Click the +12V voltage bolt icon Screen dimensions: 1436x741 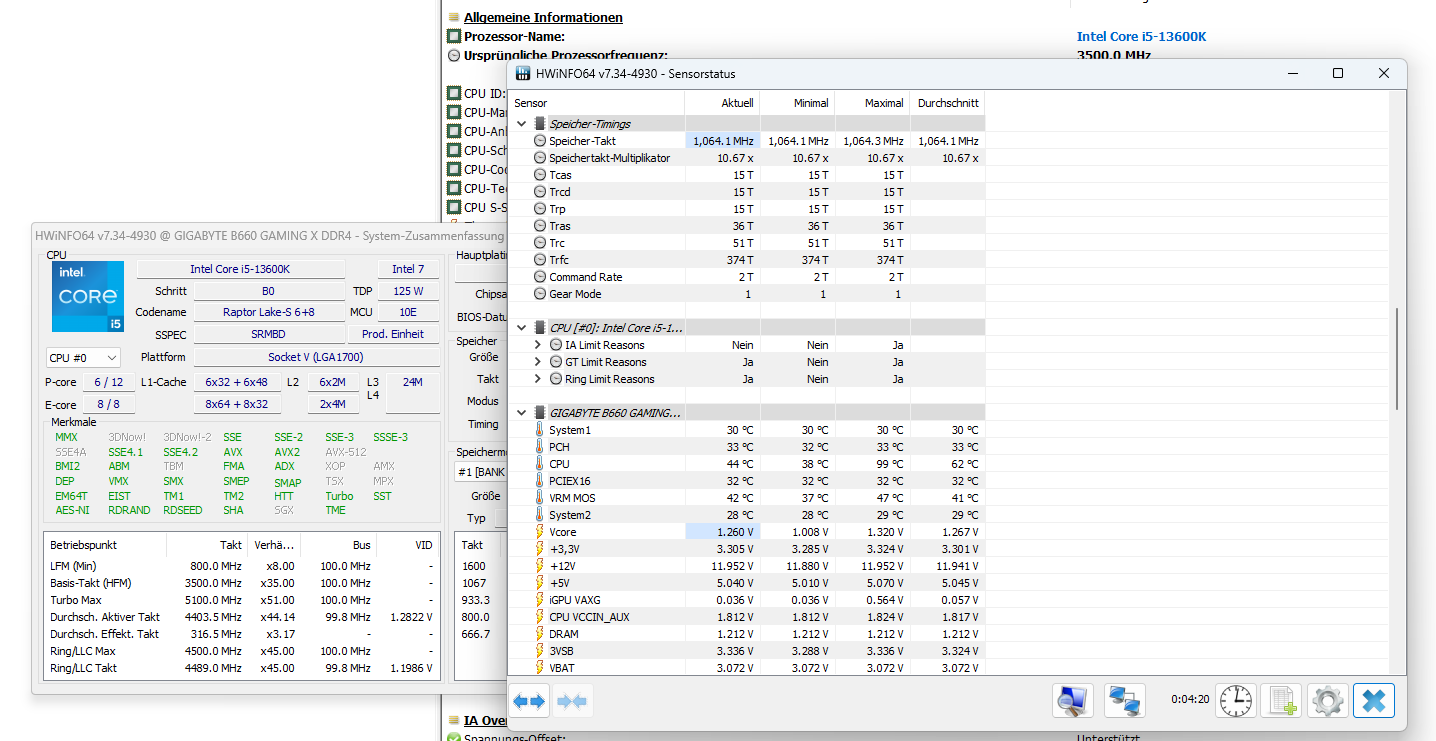540,566
